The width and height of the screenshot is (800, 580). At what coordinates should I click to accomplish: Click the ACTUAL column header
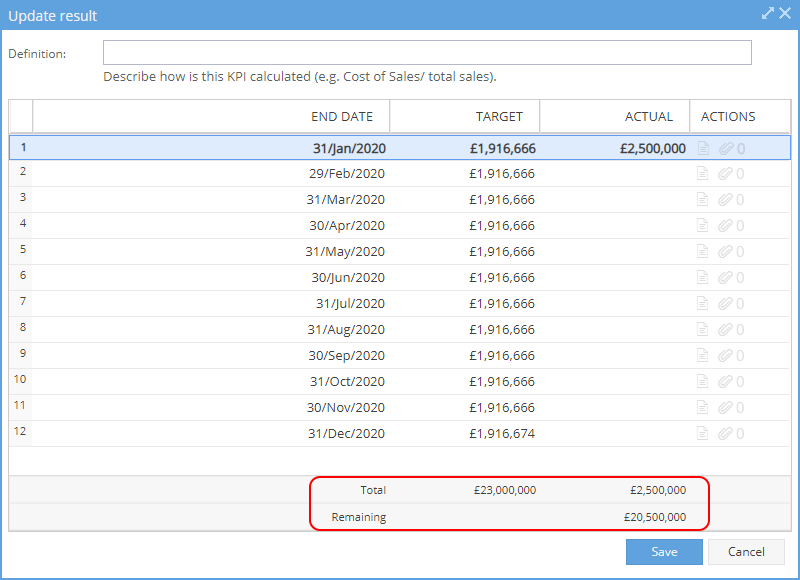click(615, 117)
